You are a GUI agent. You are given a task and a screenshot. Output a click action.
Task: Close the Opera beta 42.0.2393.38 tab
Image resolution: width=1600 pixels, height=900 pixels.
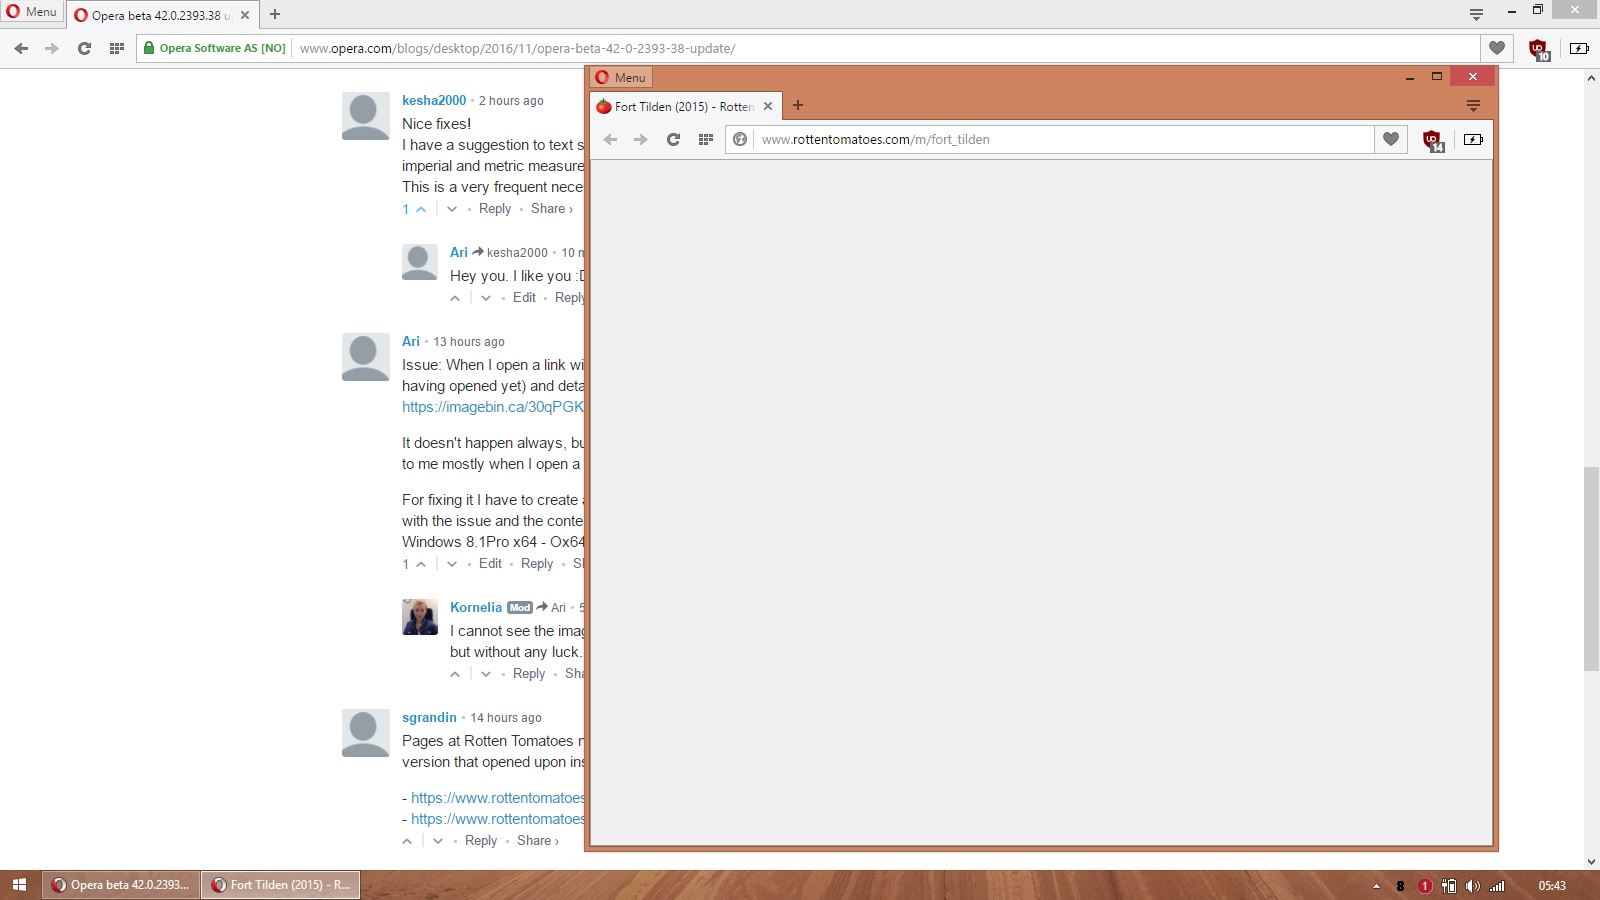pyautogui.click(x=245, y=15)
